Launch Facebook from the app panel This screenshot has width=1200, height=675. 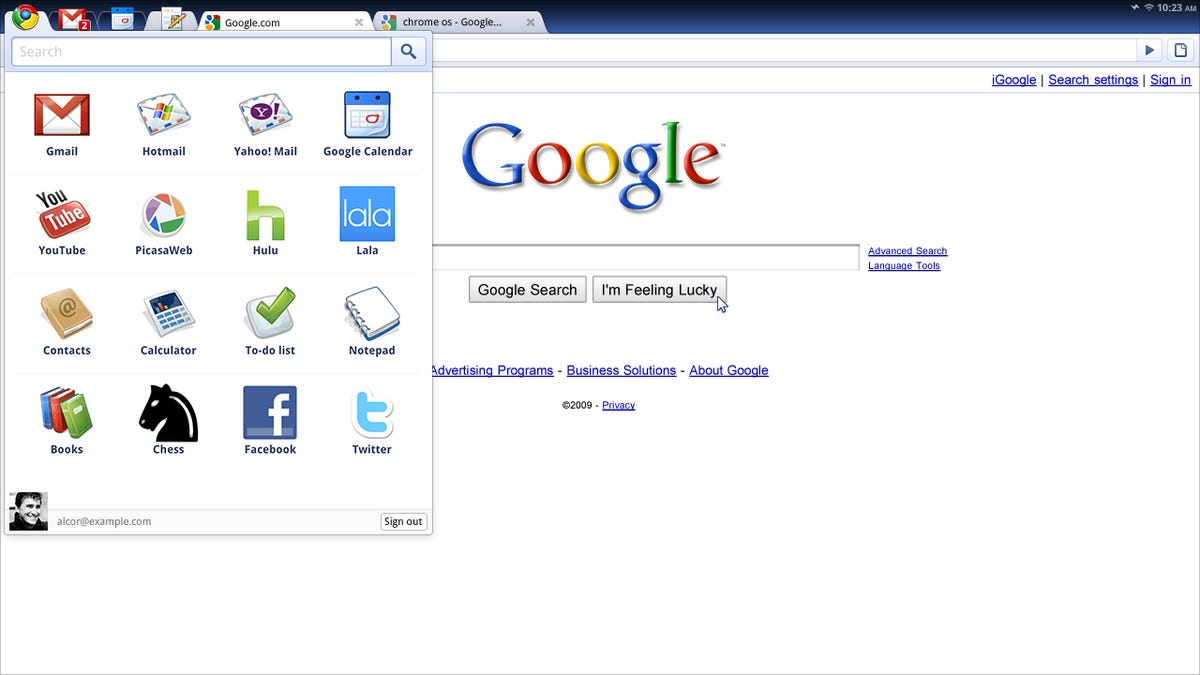(269, 418)
